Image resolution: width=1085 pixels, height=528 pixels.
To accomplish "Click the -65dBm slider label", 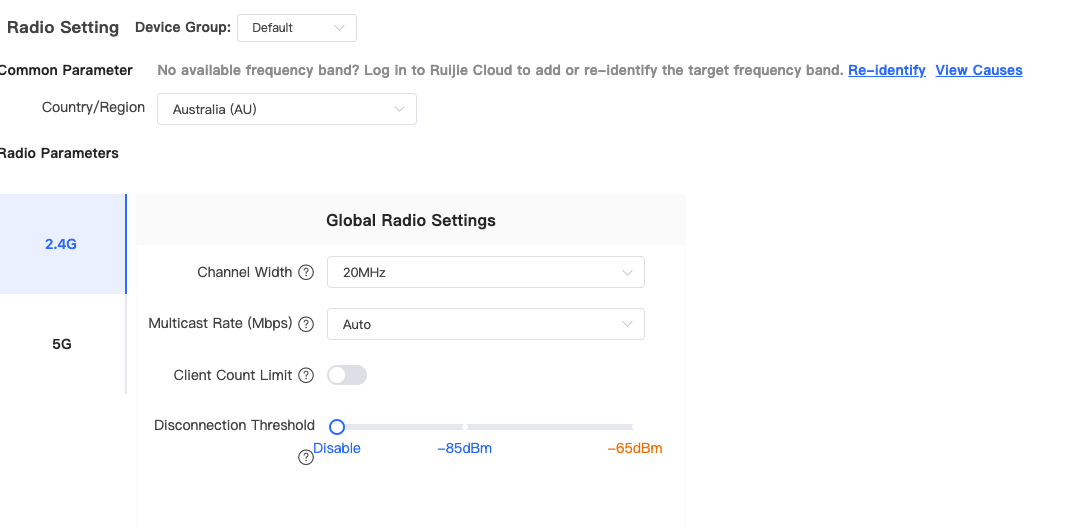I will coord(635,448).
